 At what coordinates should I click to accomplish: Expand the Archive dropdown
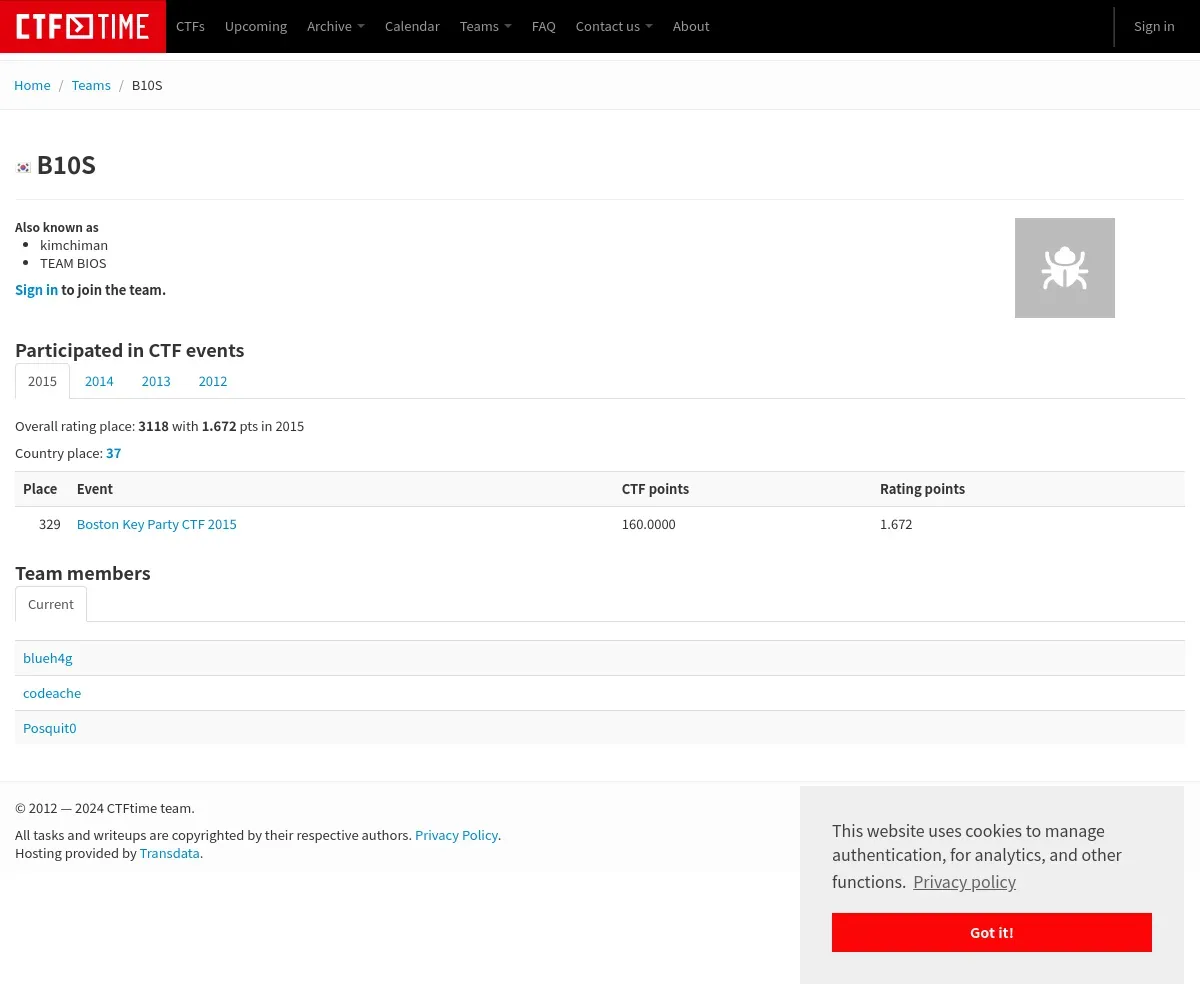[x=336, y=26]
